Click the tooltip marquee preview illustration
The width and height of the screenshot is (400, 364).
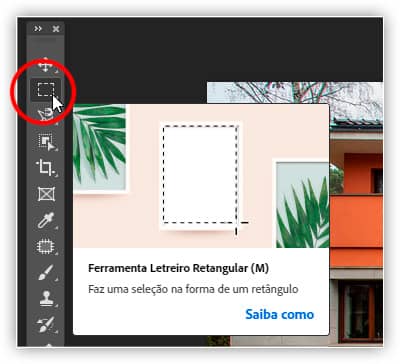coord(201,176)
